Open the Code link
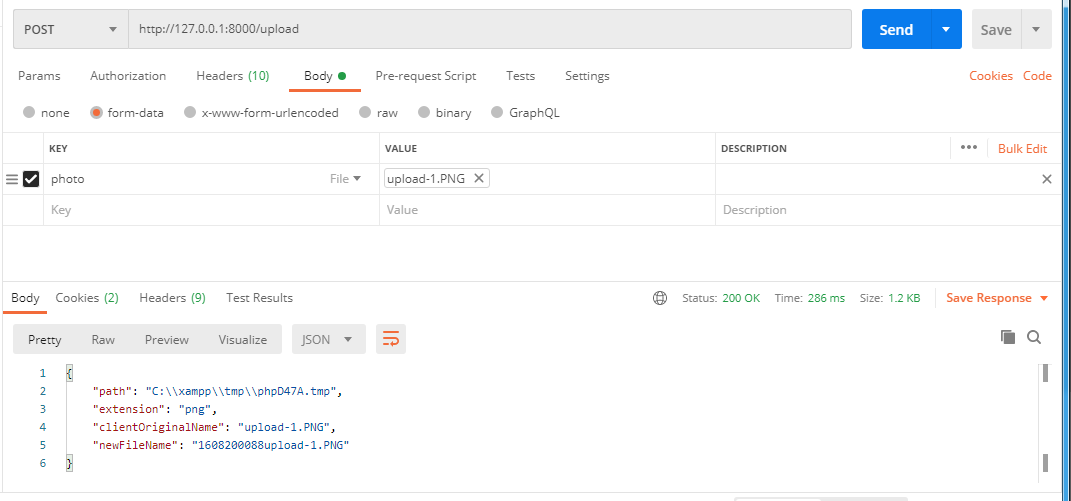This screenshot has height=501, width=1071. coord(1037,76)
